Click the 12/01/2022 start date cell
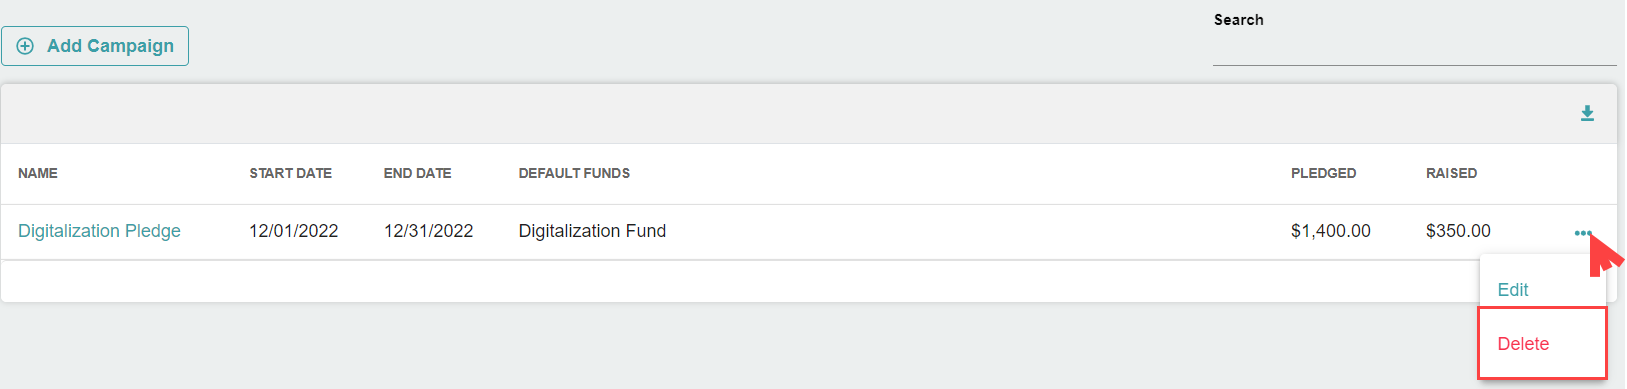The height and width of the screenshot is (389, 1627). tap(294, 231)
